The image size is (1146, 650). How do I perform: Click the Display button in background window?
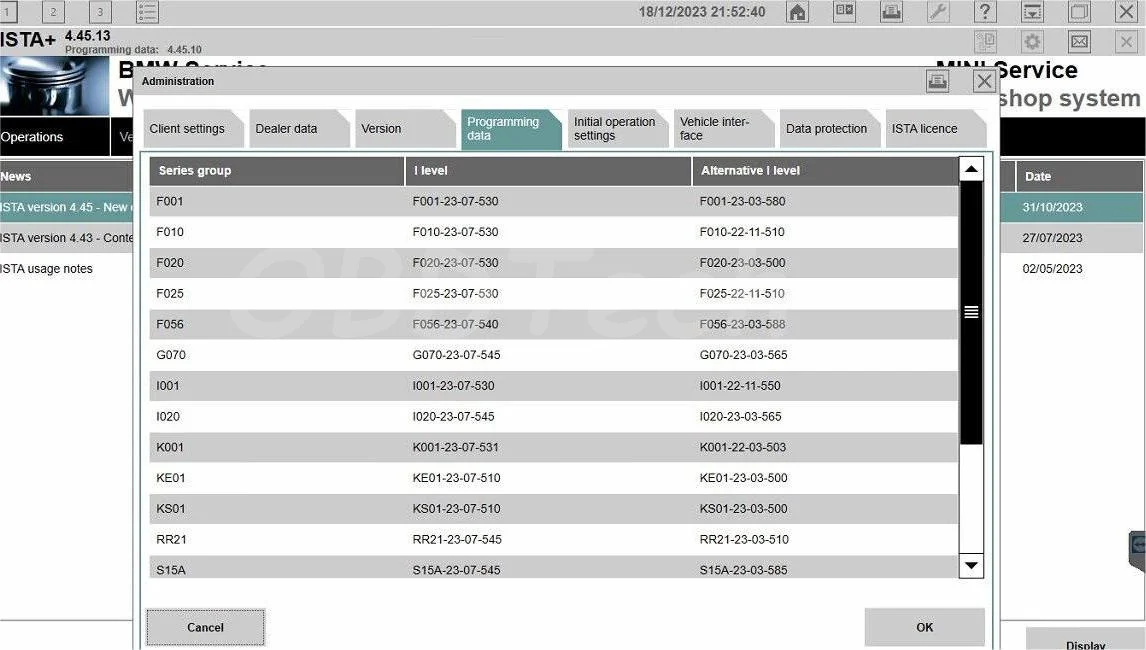tap(1085, 640)
